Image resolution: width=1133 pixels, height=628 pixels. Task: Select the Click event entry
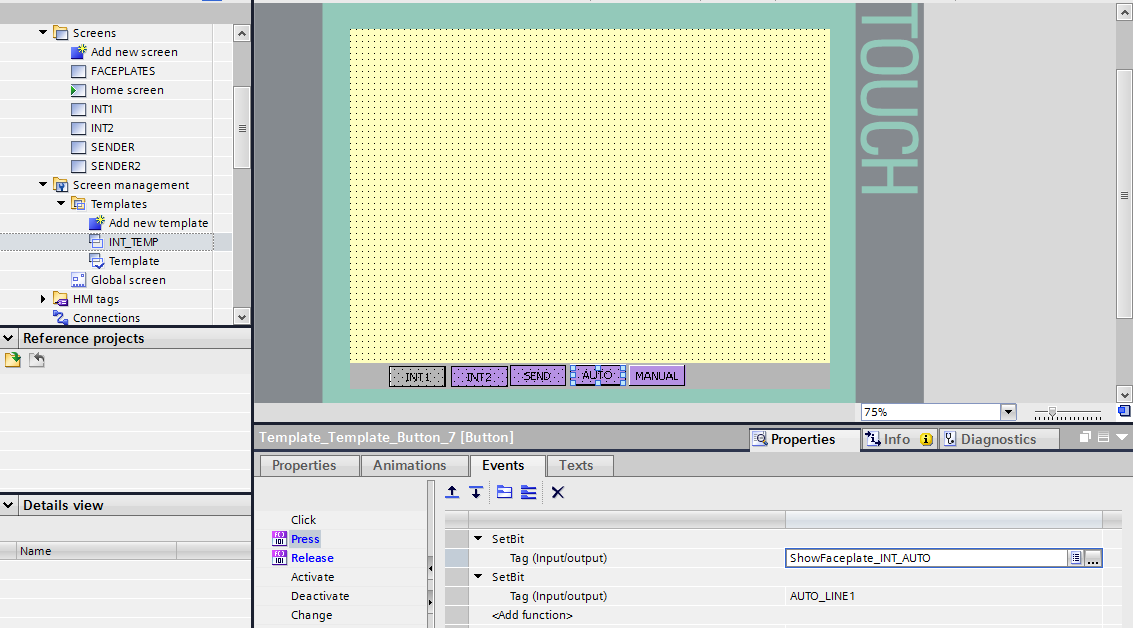pyautogui.click(x=303, y=519)
